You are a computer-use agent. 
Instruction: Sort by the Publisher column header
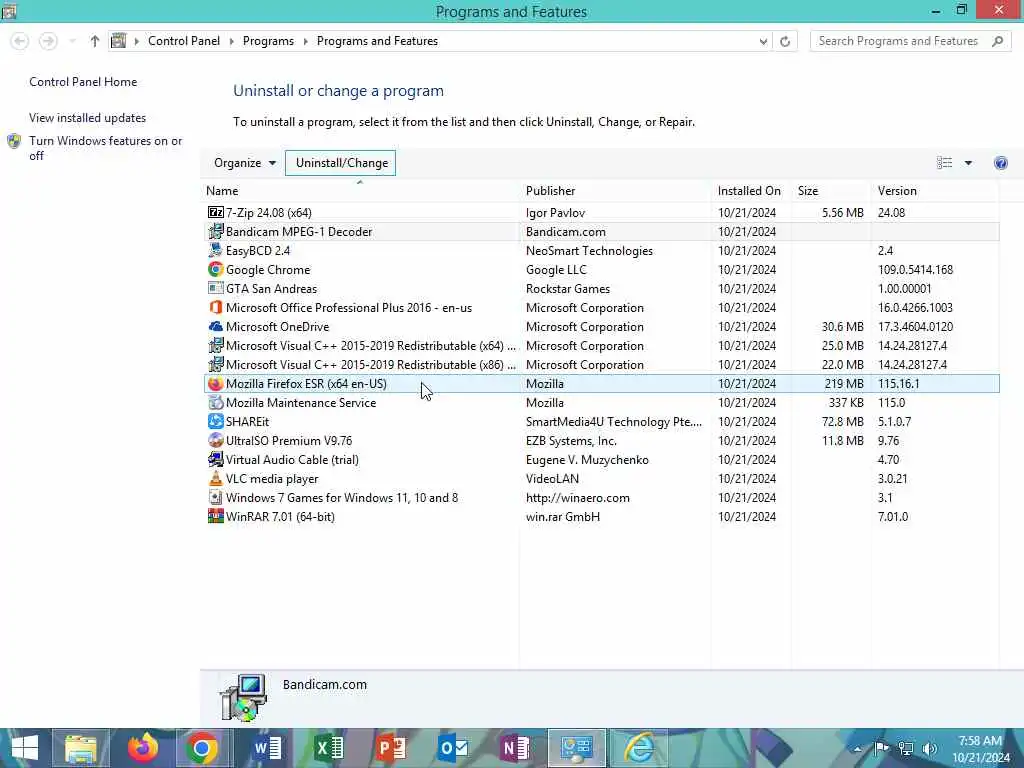tap(615, 191)
